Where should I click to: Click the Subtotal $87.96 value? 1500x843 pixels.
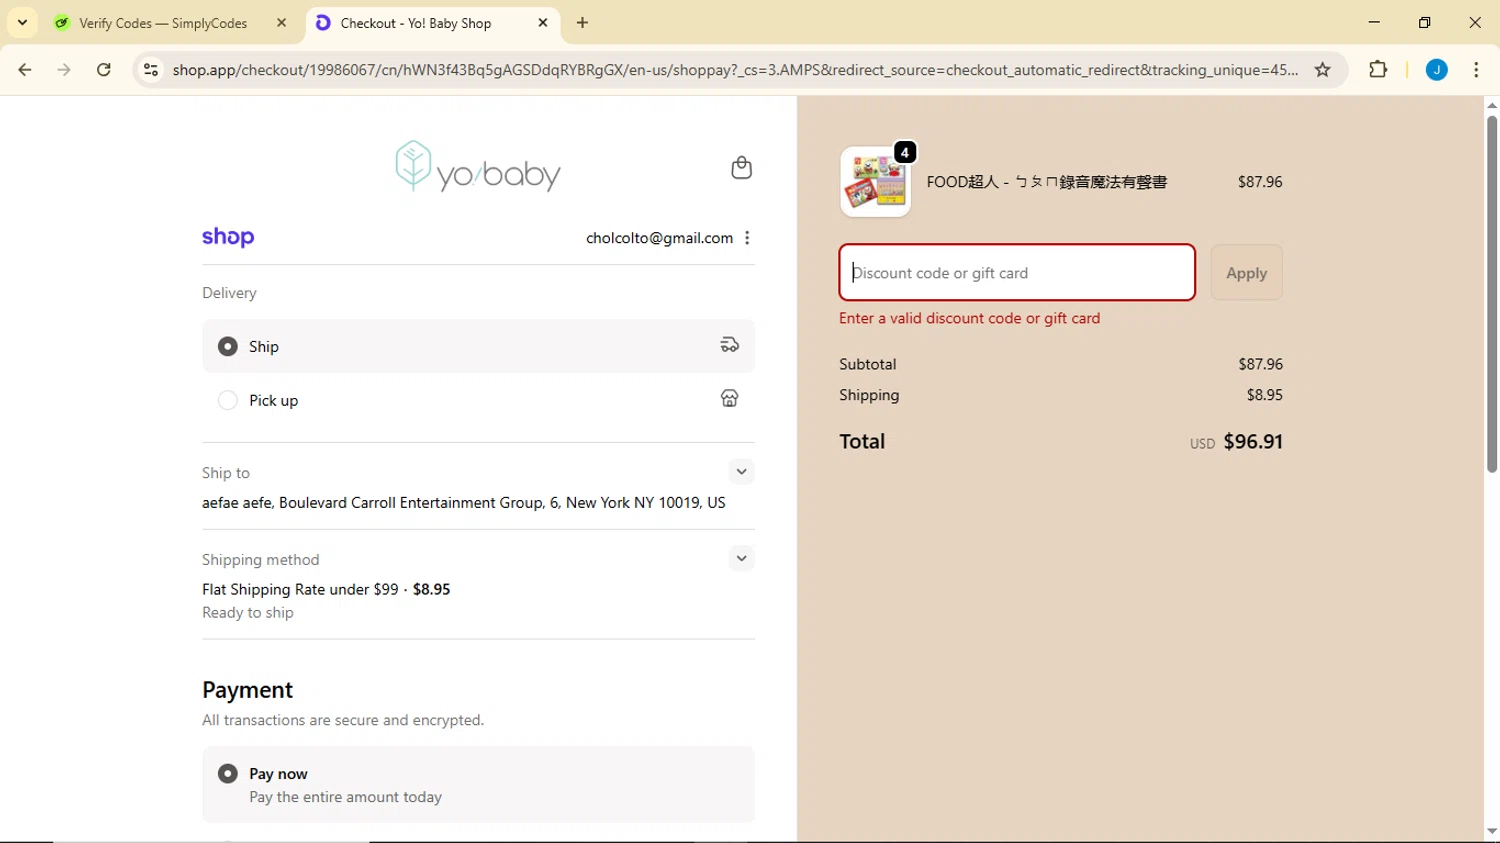click(x=1260, y=364)
